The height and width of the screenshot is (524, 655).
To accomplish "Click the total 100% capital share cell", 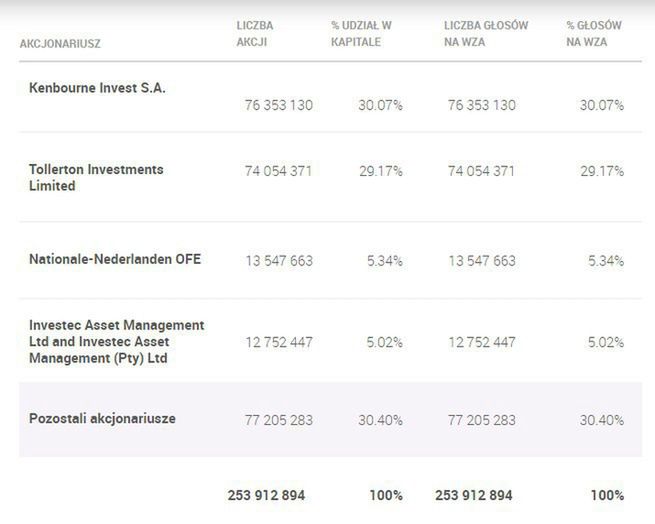I will (384, 495).
